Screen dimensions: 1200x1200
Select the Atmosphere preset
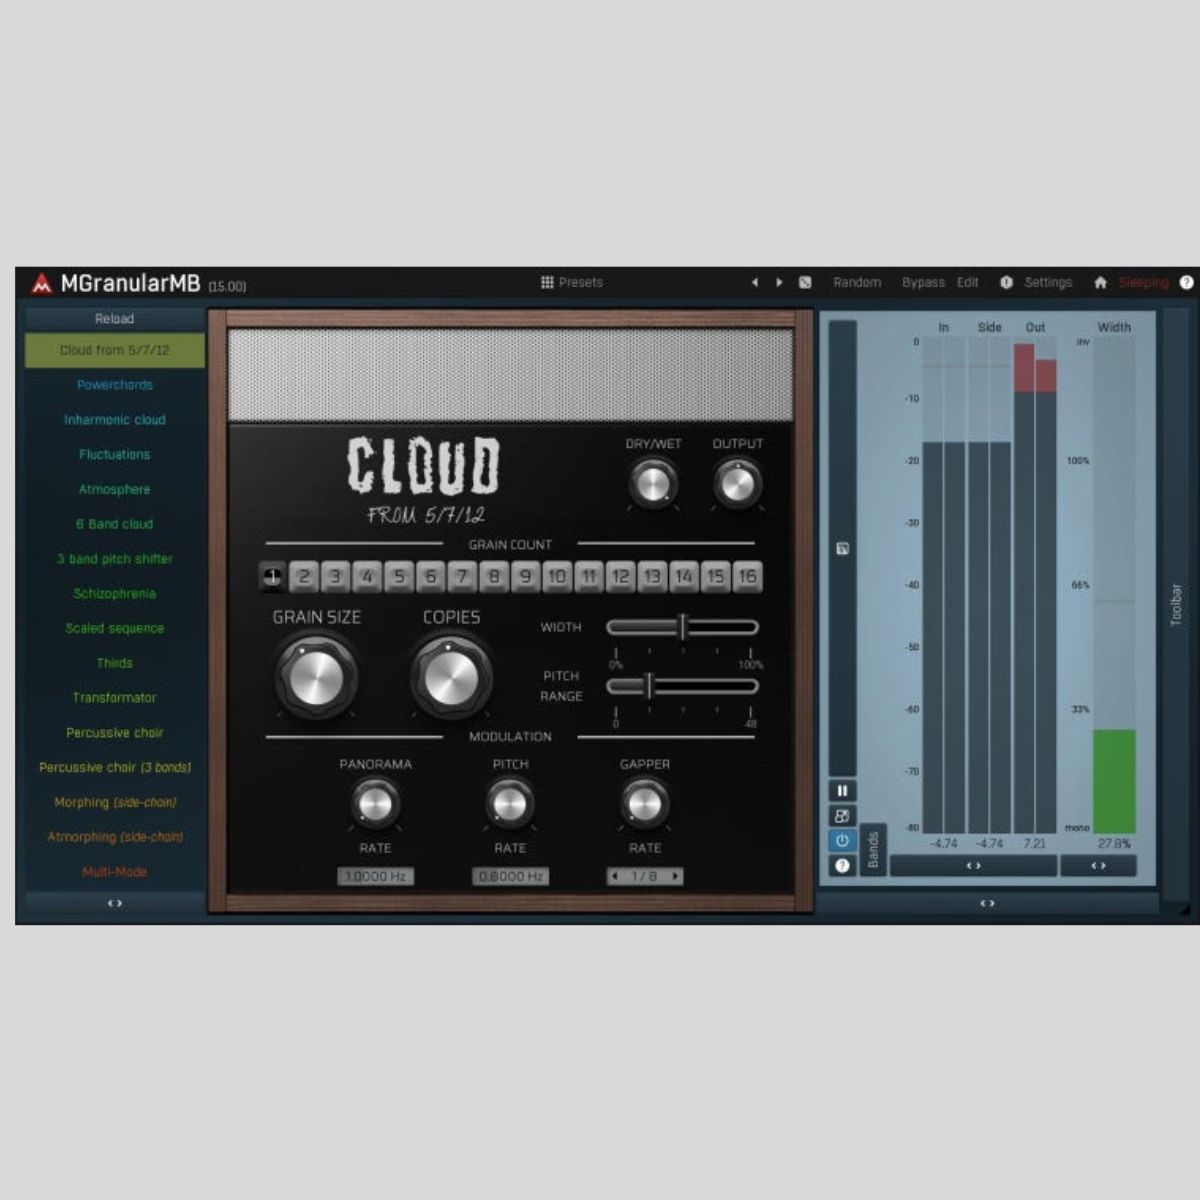[x=115, y=489]
